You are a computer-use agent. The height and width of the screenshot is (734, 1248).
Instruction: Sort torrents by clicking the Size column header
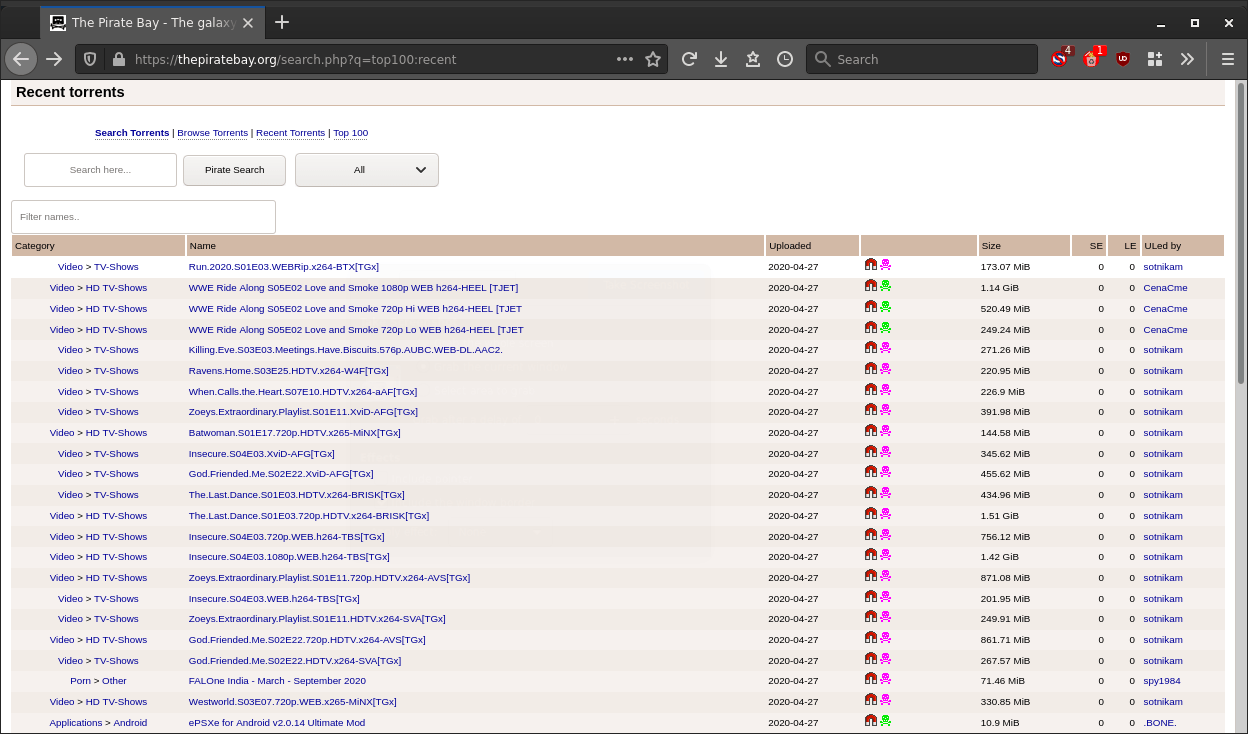(x=991, y=245)
